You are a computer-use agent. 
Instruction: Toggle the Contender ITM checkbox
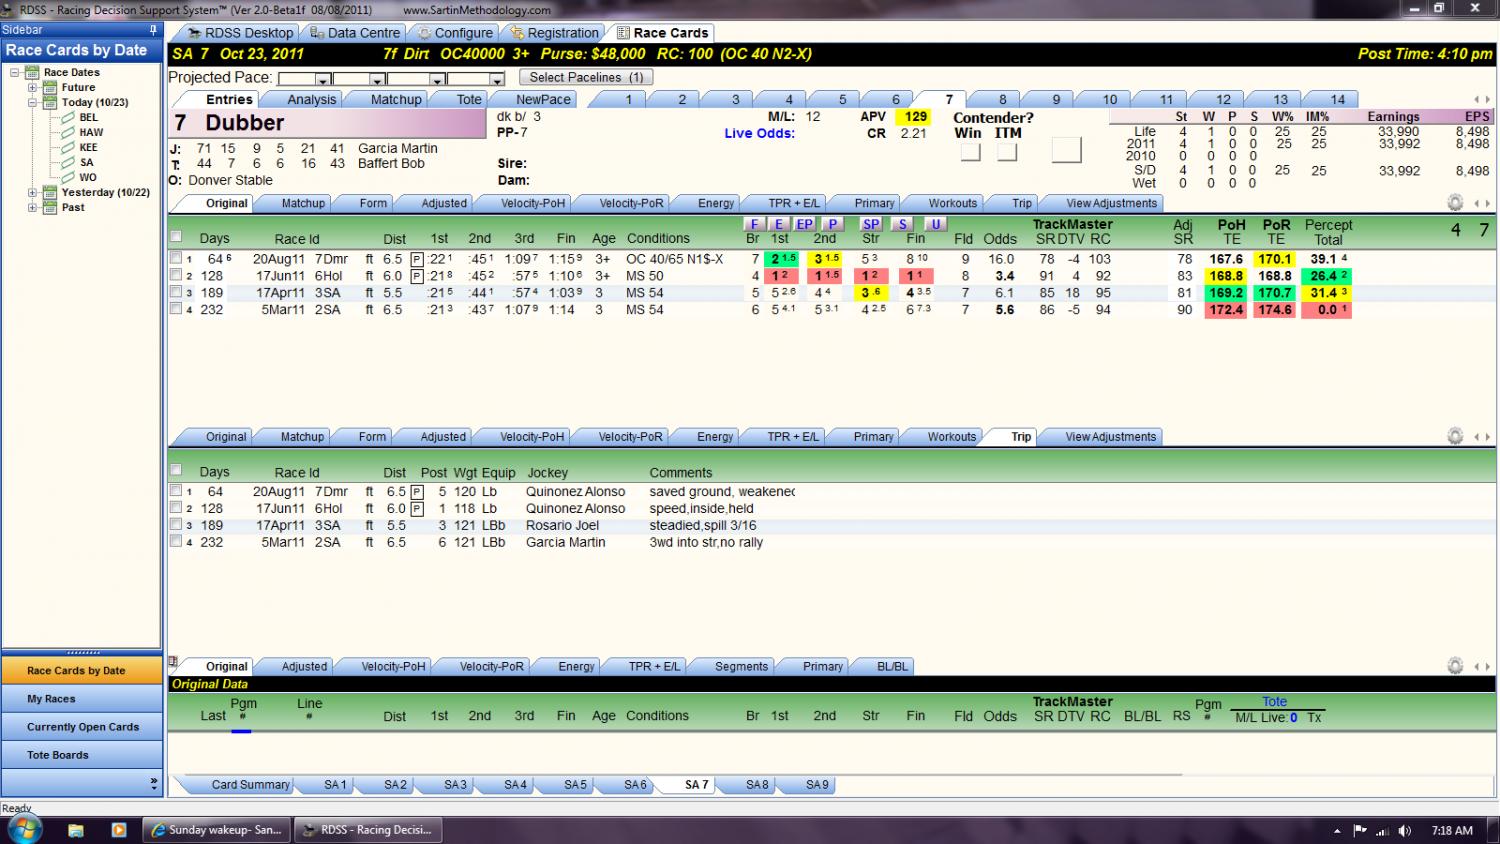coord(1007,152)
